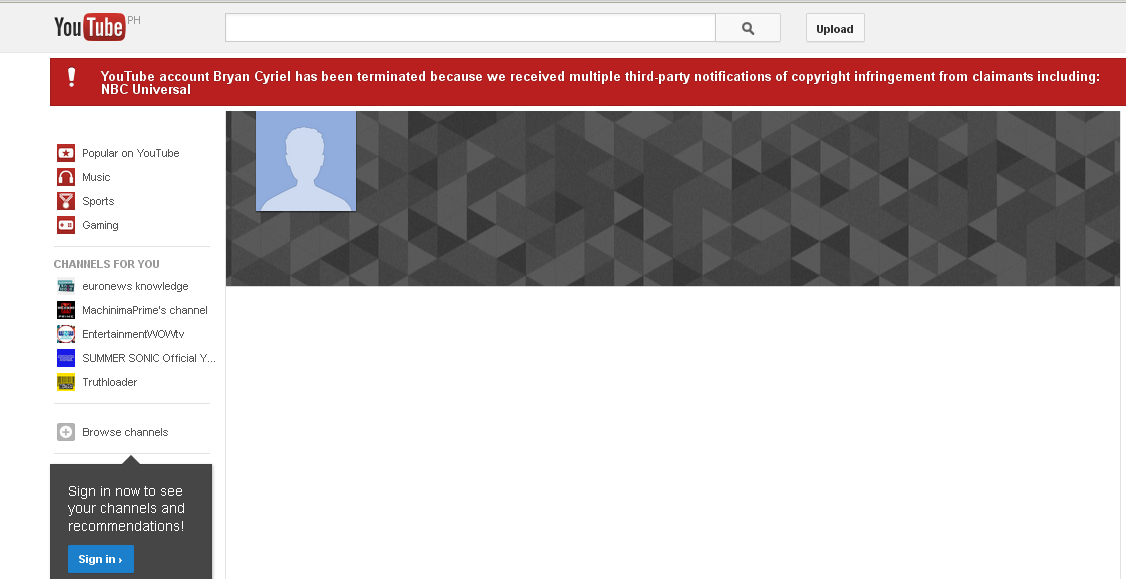
Task: Open the Music category link
Action: click(96, 177)
